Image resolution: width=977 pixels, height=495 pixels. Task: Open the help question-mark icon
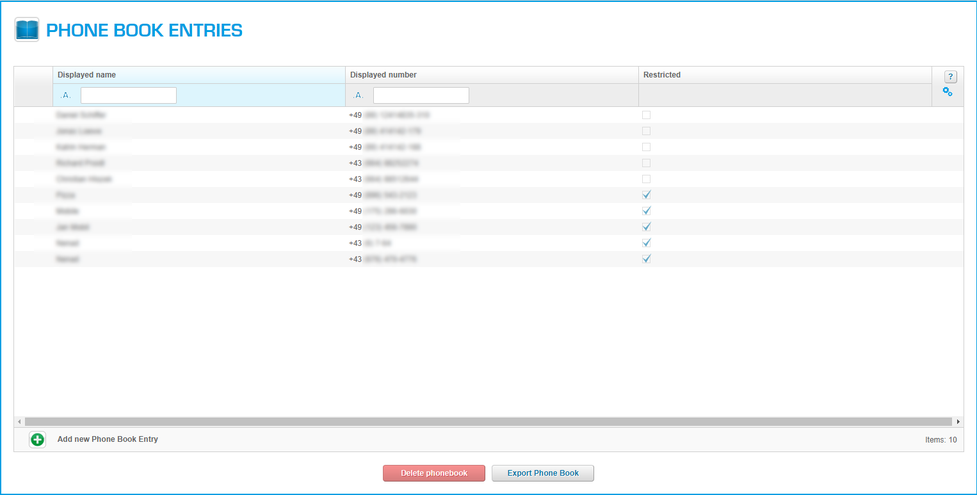950,77
